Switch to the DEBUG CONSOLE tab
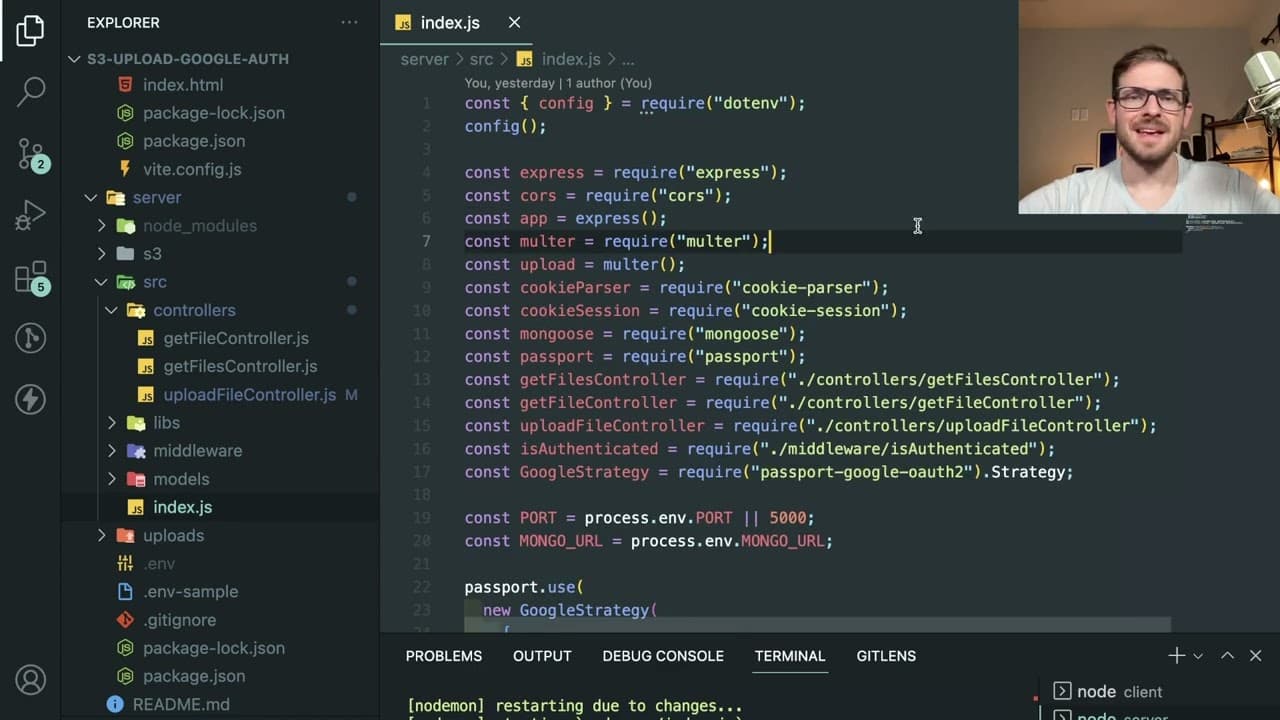 click(663, 656)
